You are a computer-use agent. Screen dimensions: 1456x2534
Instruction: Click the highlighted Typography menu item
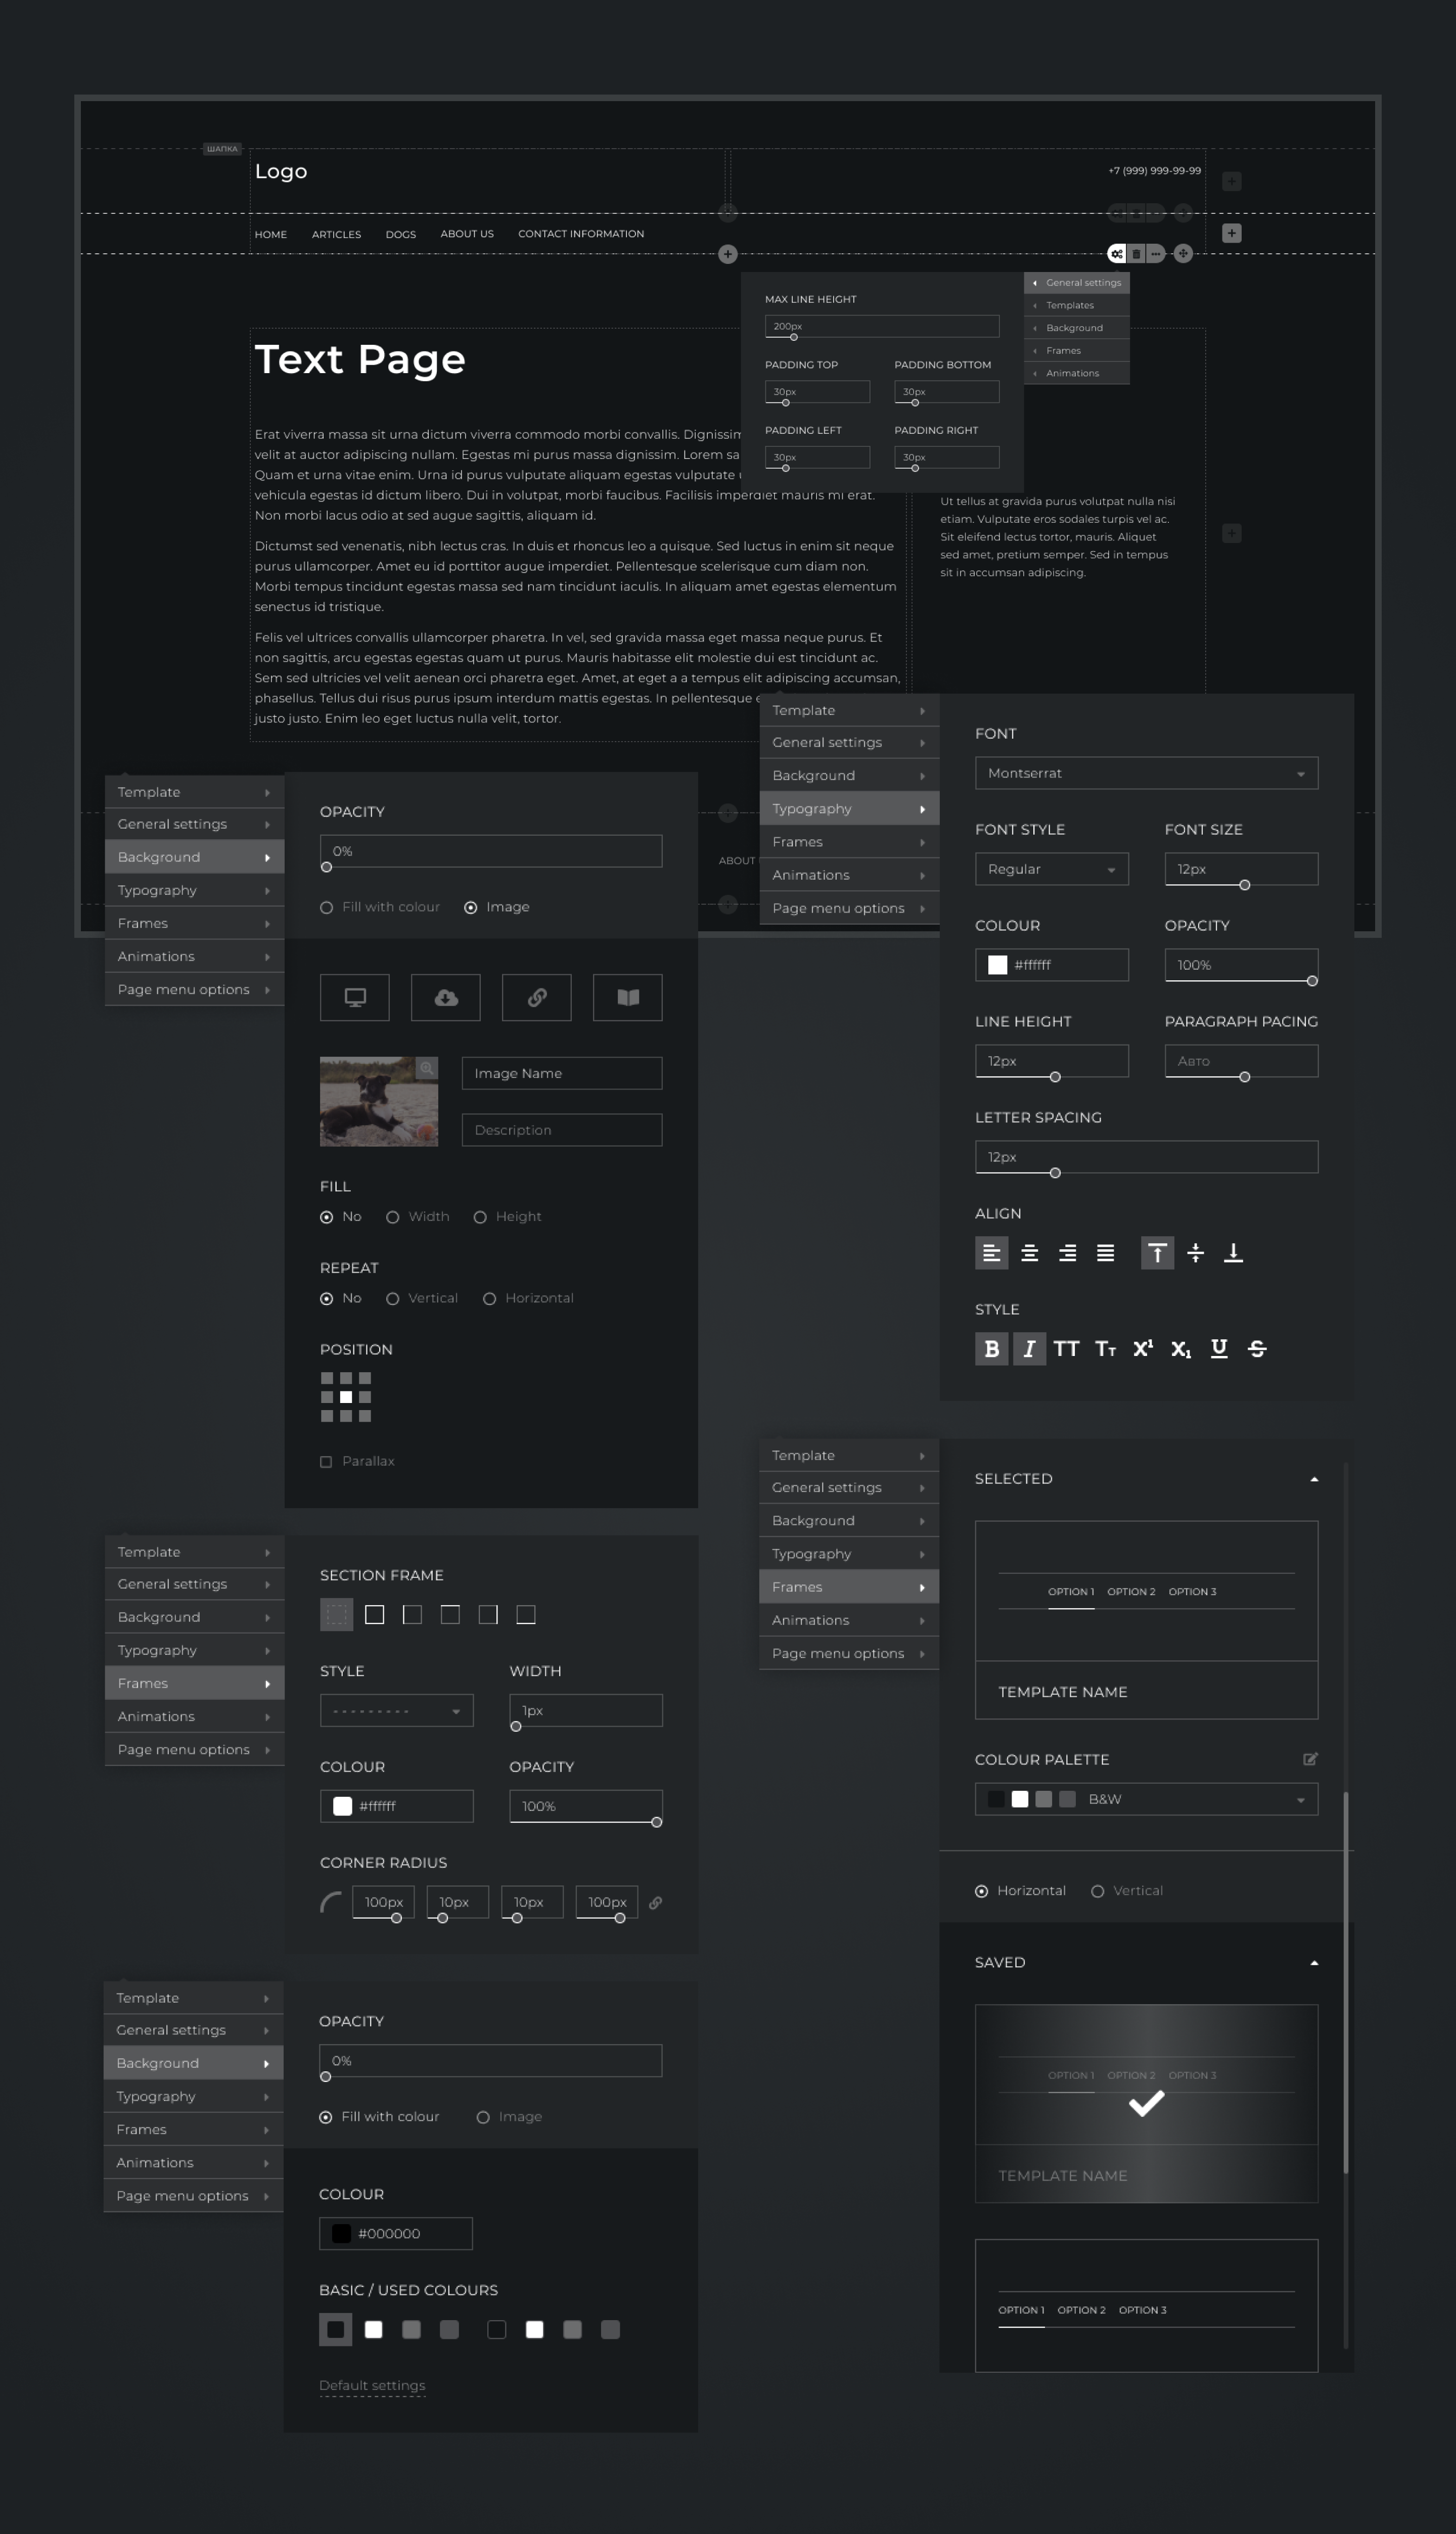click(x=849, y=808)
